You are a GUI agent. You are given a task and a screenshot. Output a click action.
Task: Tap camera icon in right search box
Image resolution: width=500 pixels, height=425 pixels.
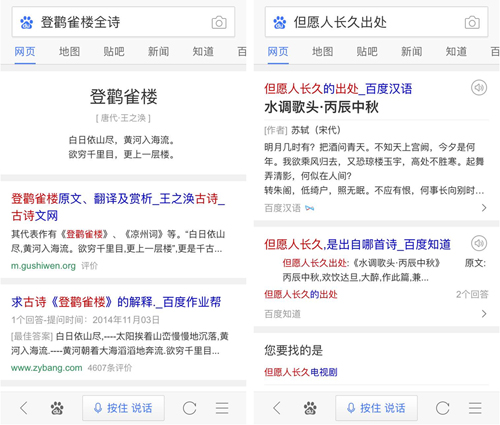[472, 23]
